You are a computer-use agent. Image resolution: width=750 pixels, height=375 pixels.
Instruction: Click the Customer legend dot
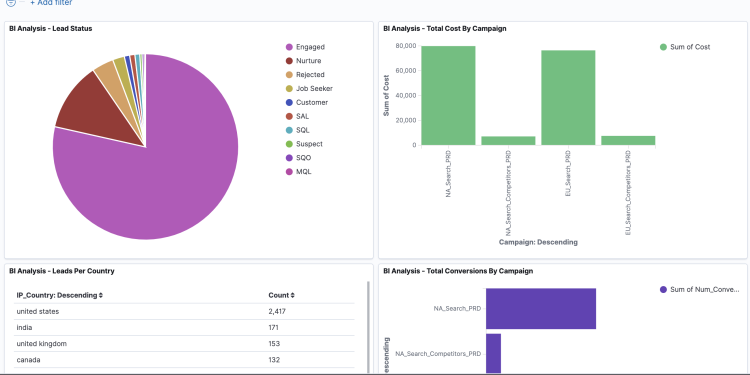289,102
